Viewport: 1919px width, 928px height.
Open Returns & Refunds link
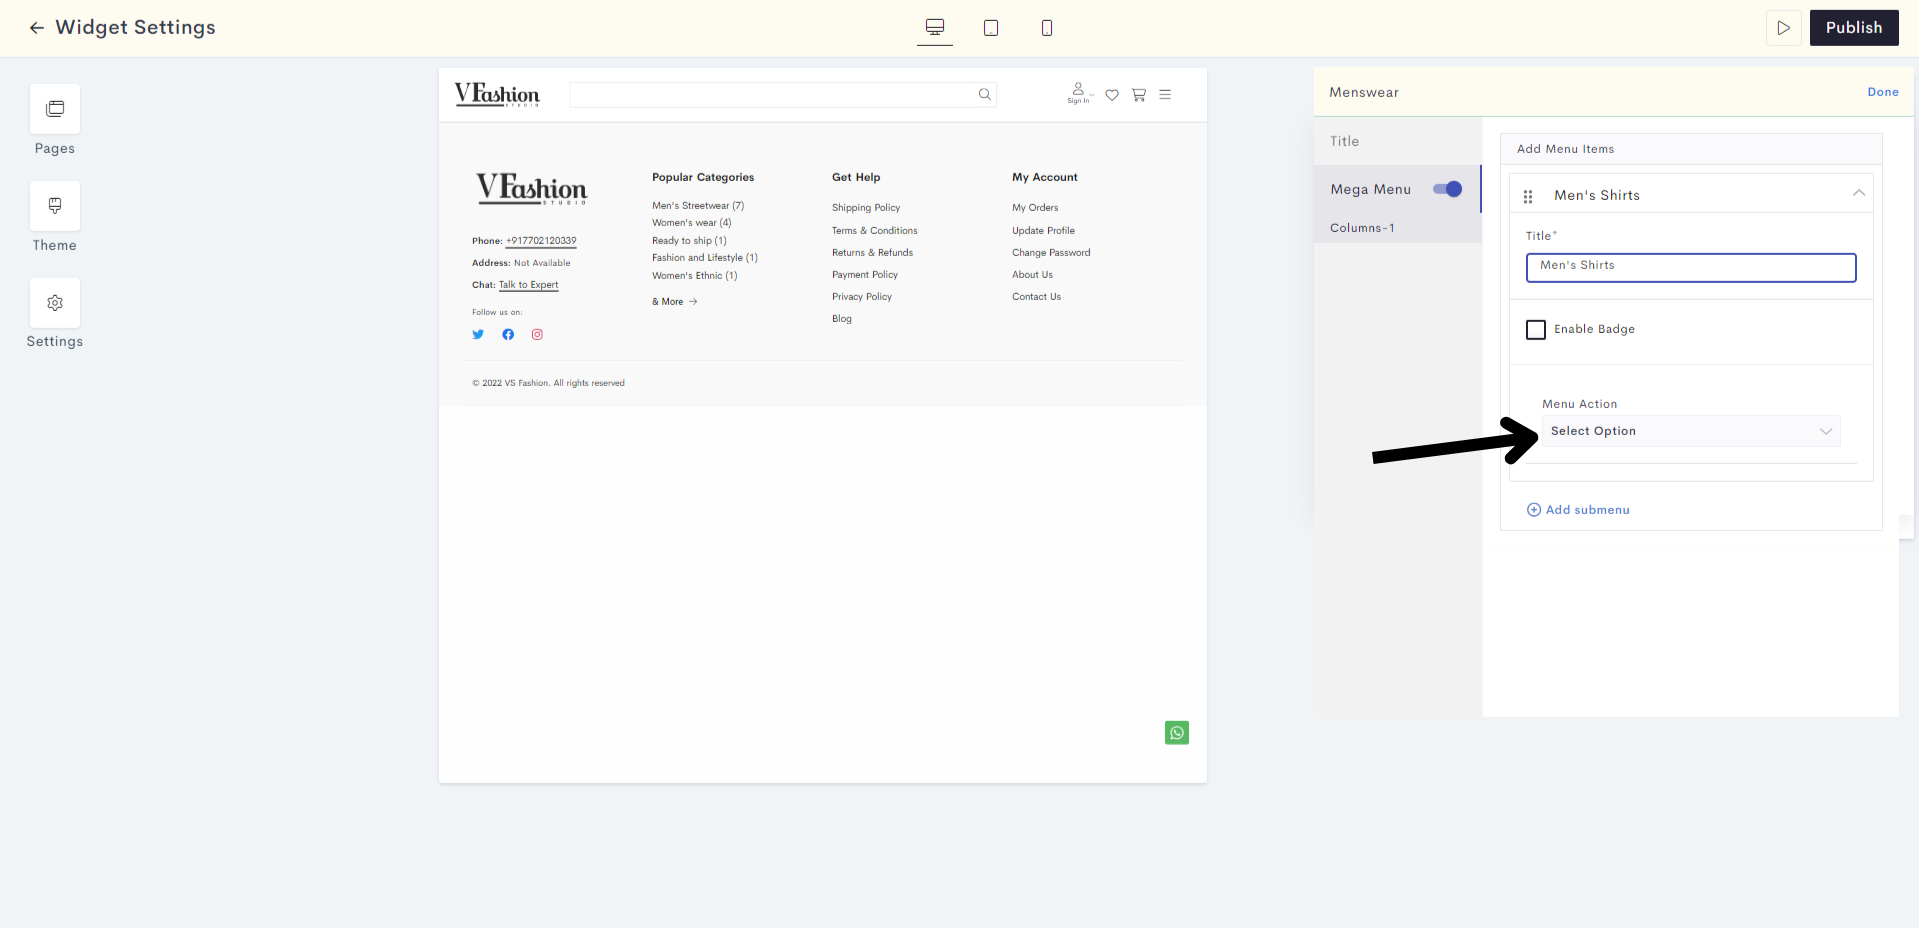(873, 253)
